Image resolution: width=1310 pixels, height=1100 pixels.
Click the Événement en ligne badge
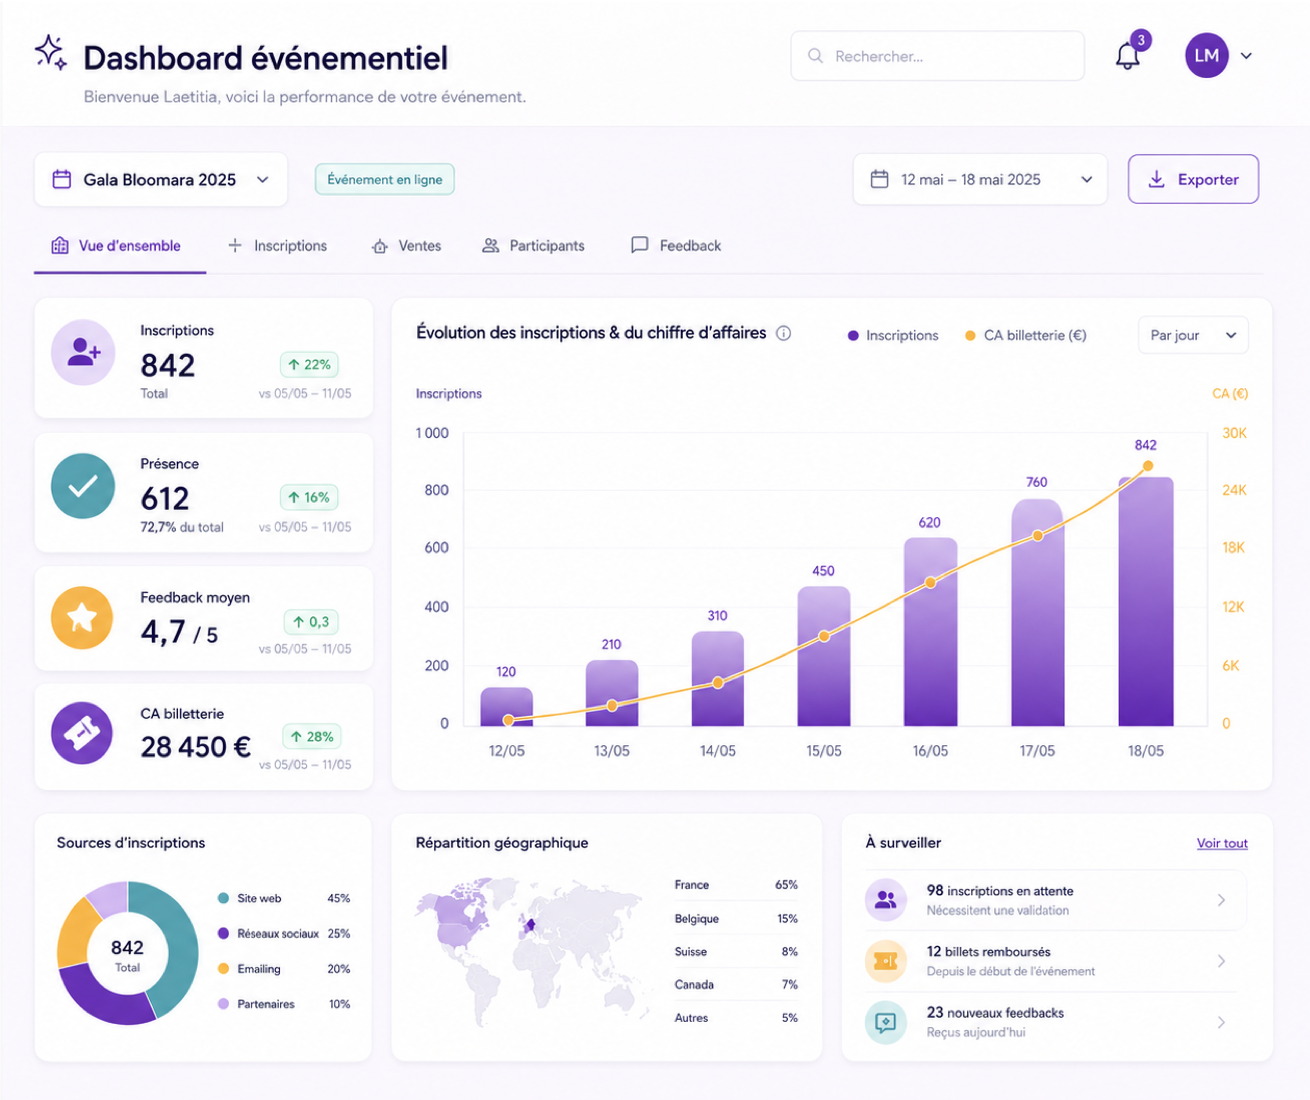(385, 179)
